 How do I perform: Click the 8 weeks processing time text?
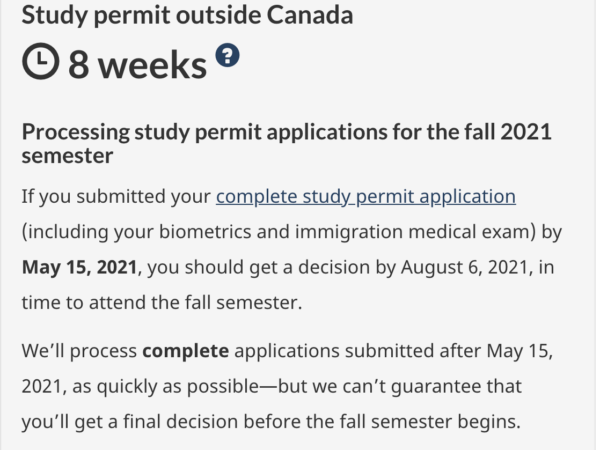click(x=137, y=65)
